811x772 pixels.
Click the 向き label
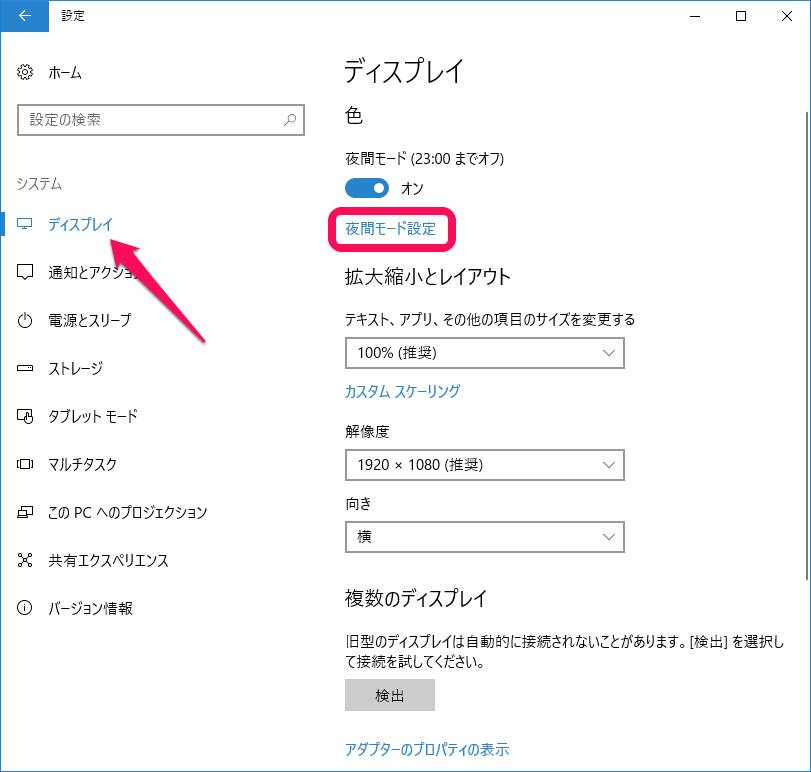pos(358,503)
